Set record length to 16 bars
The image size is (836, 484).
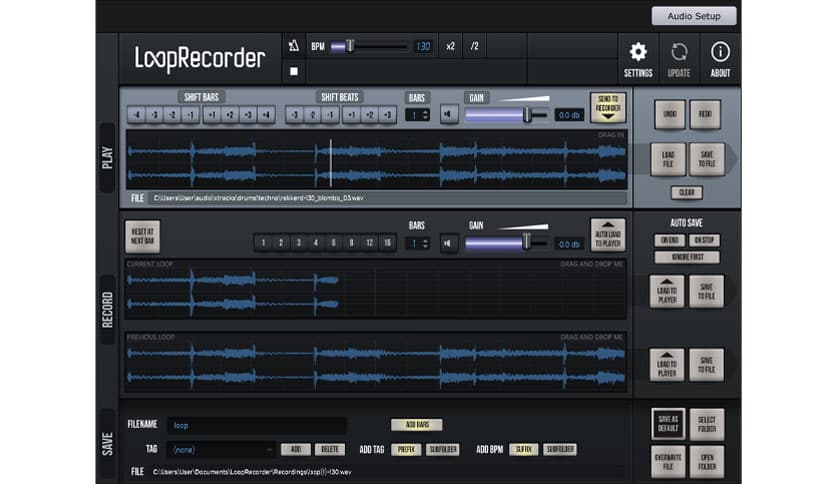(x=387, y=243)
